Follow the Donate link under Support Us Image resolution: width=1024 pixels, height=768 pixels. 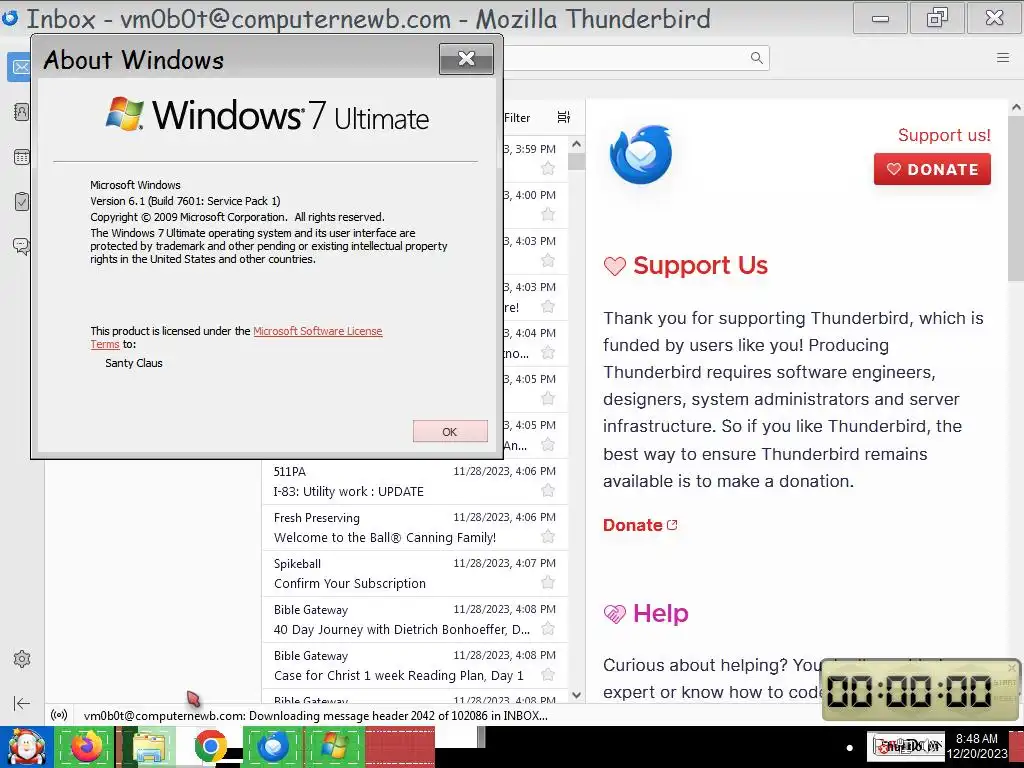pos(640,525)
